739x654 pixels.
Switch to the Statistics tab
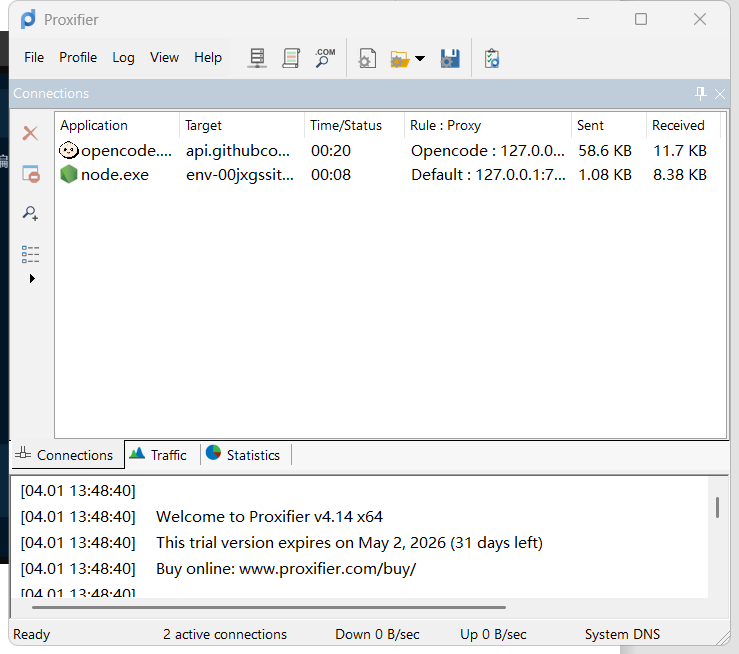click(246, 455)
